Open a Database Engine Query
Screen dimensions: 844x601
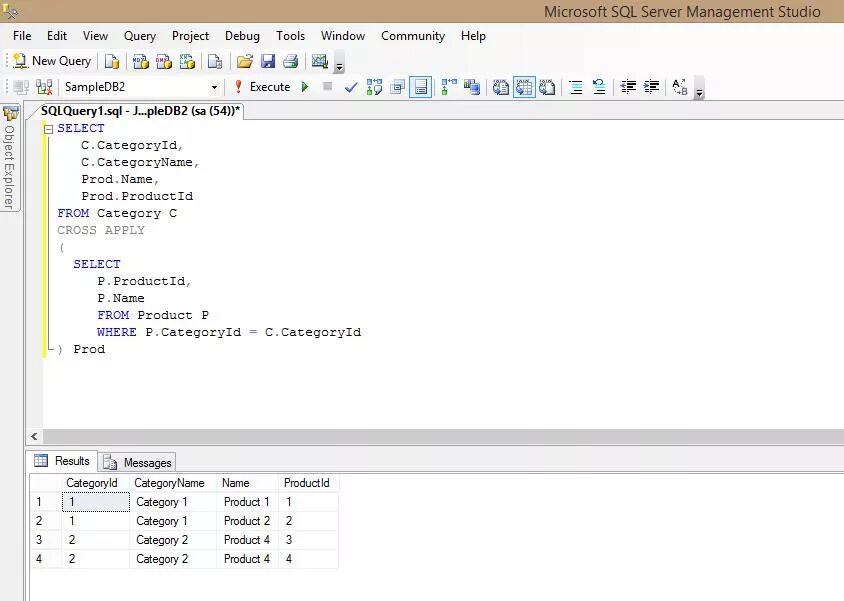112,61
